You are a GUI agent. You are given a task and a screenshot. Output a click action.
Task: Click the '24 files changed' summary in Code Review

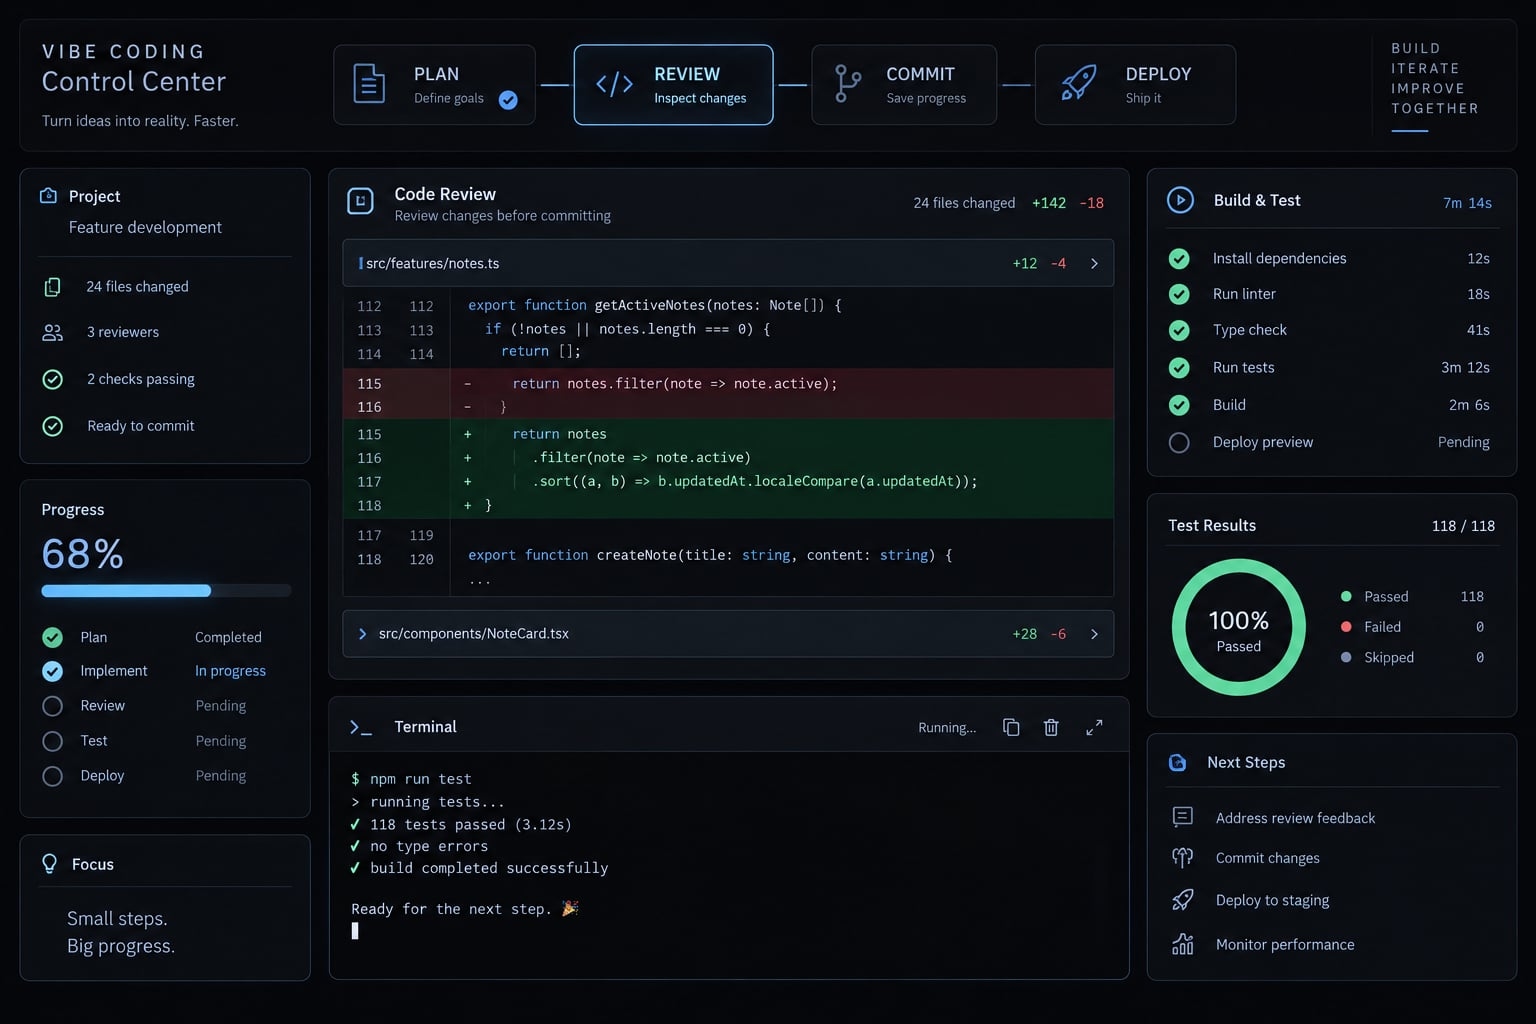pos(964,203)
